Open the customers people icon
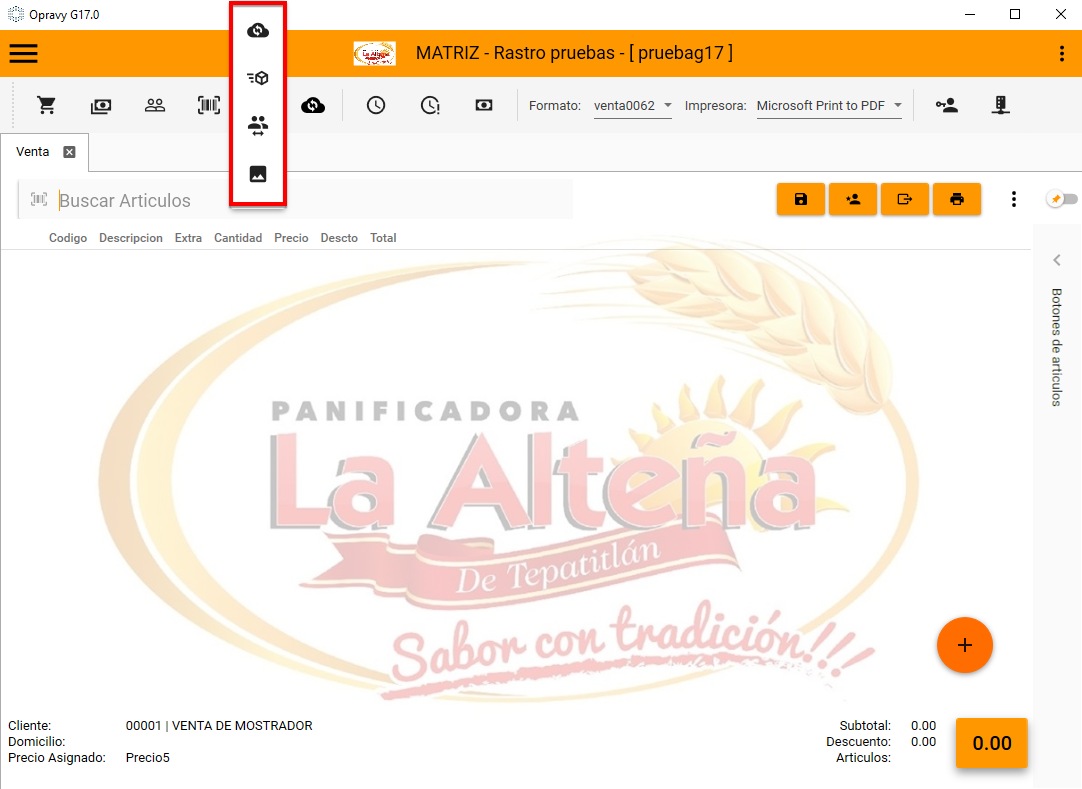Screen dimensions: 1082x789 155,105
